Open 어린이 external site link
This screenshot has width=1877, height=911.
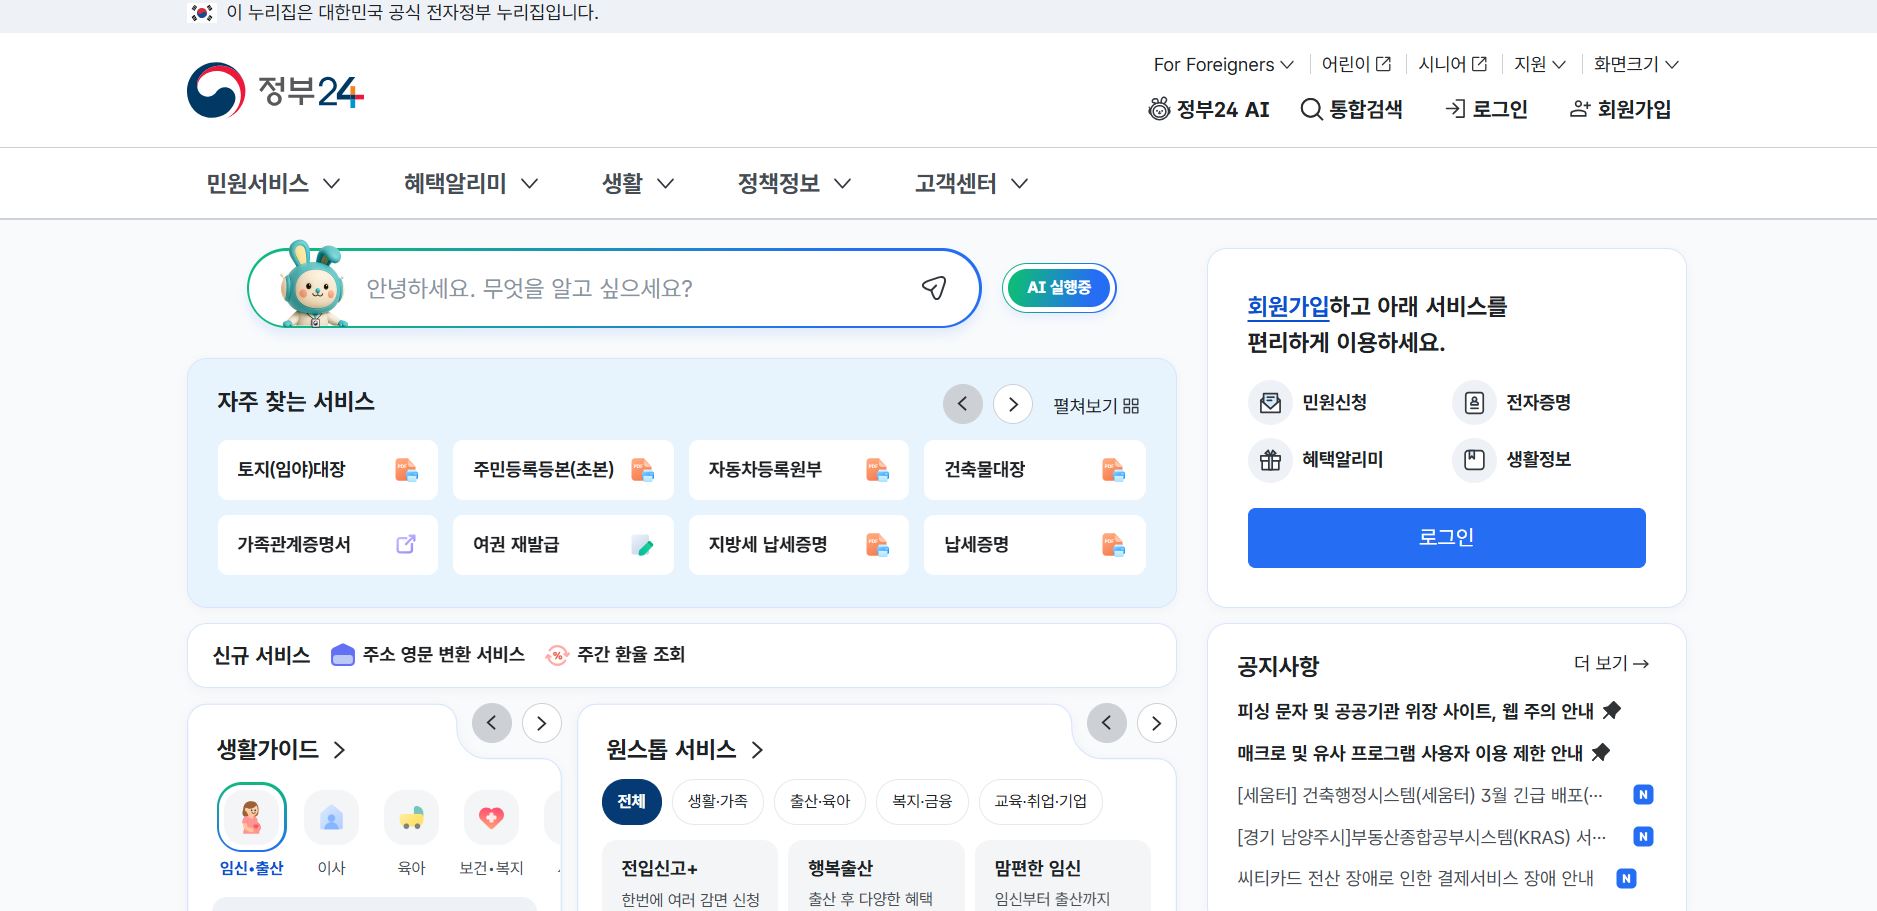click(1356, 64)
